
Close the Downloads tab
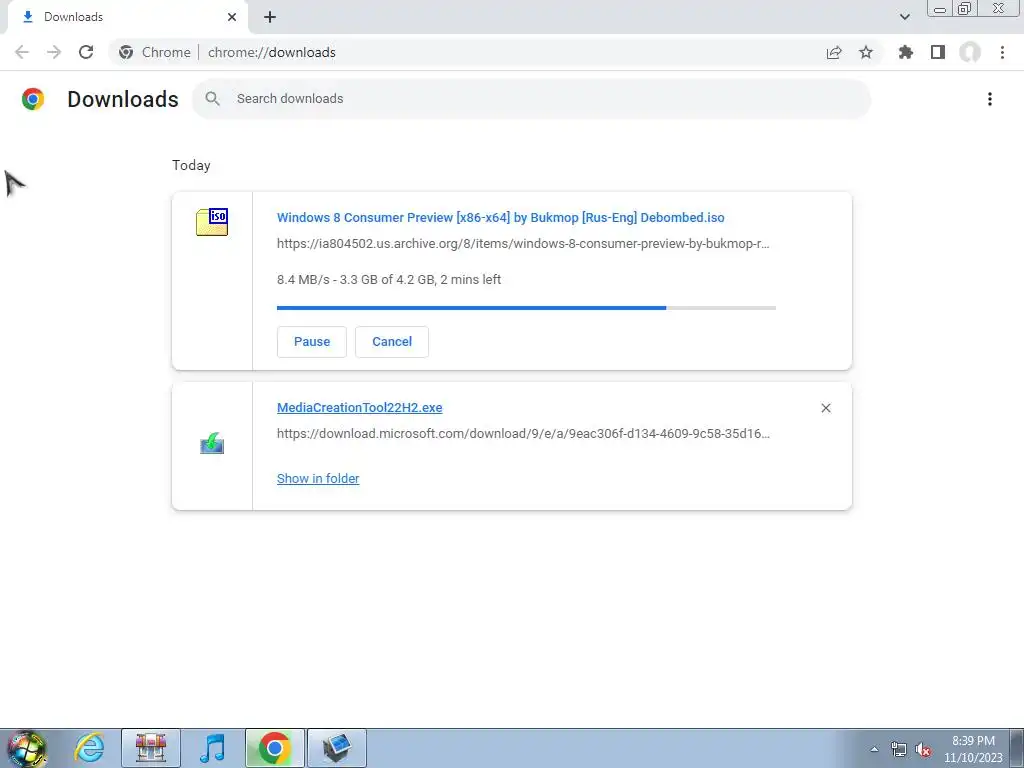point(232,17)
